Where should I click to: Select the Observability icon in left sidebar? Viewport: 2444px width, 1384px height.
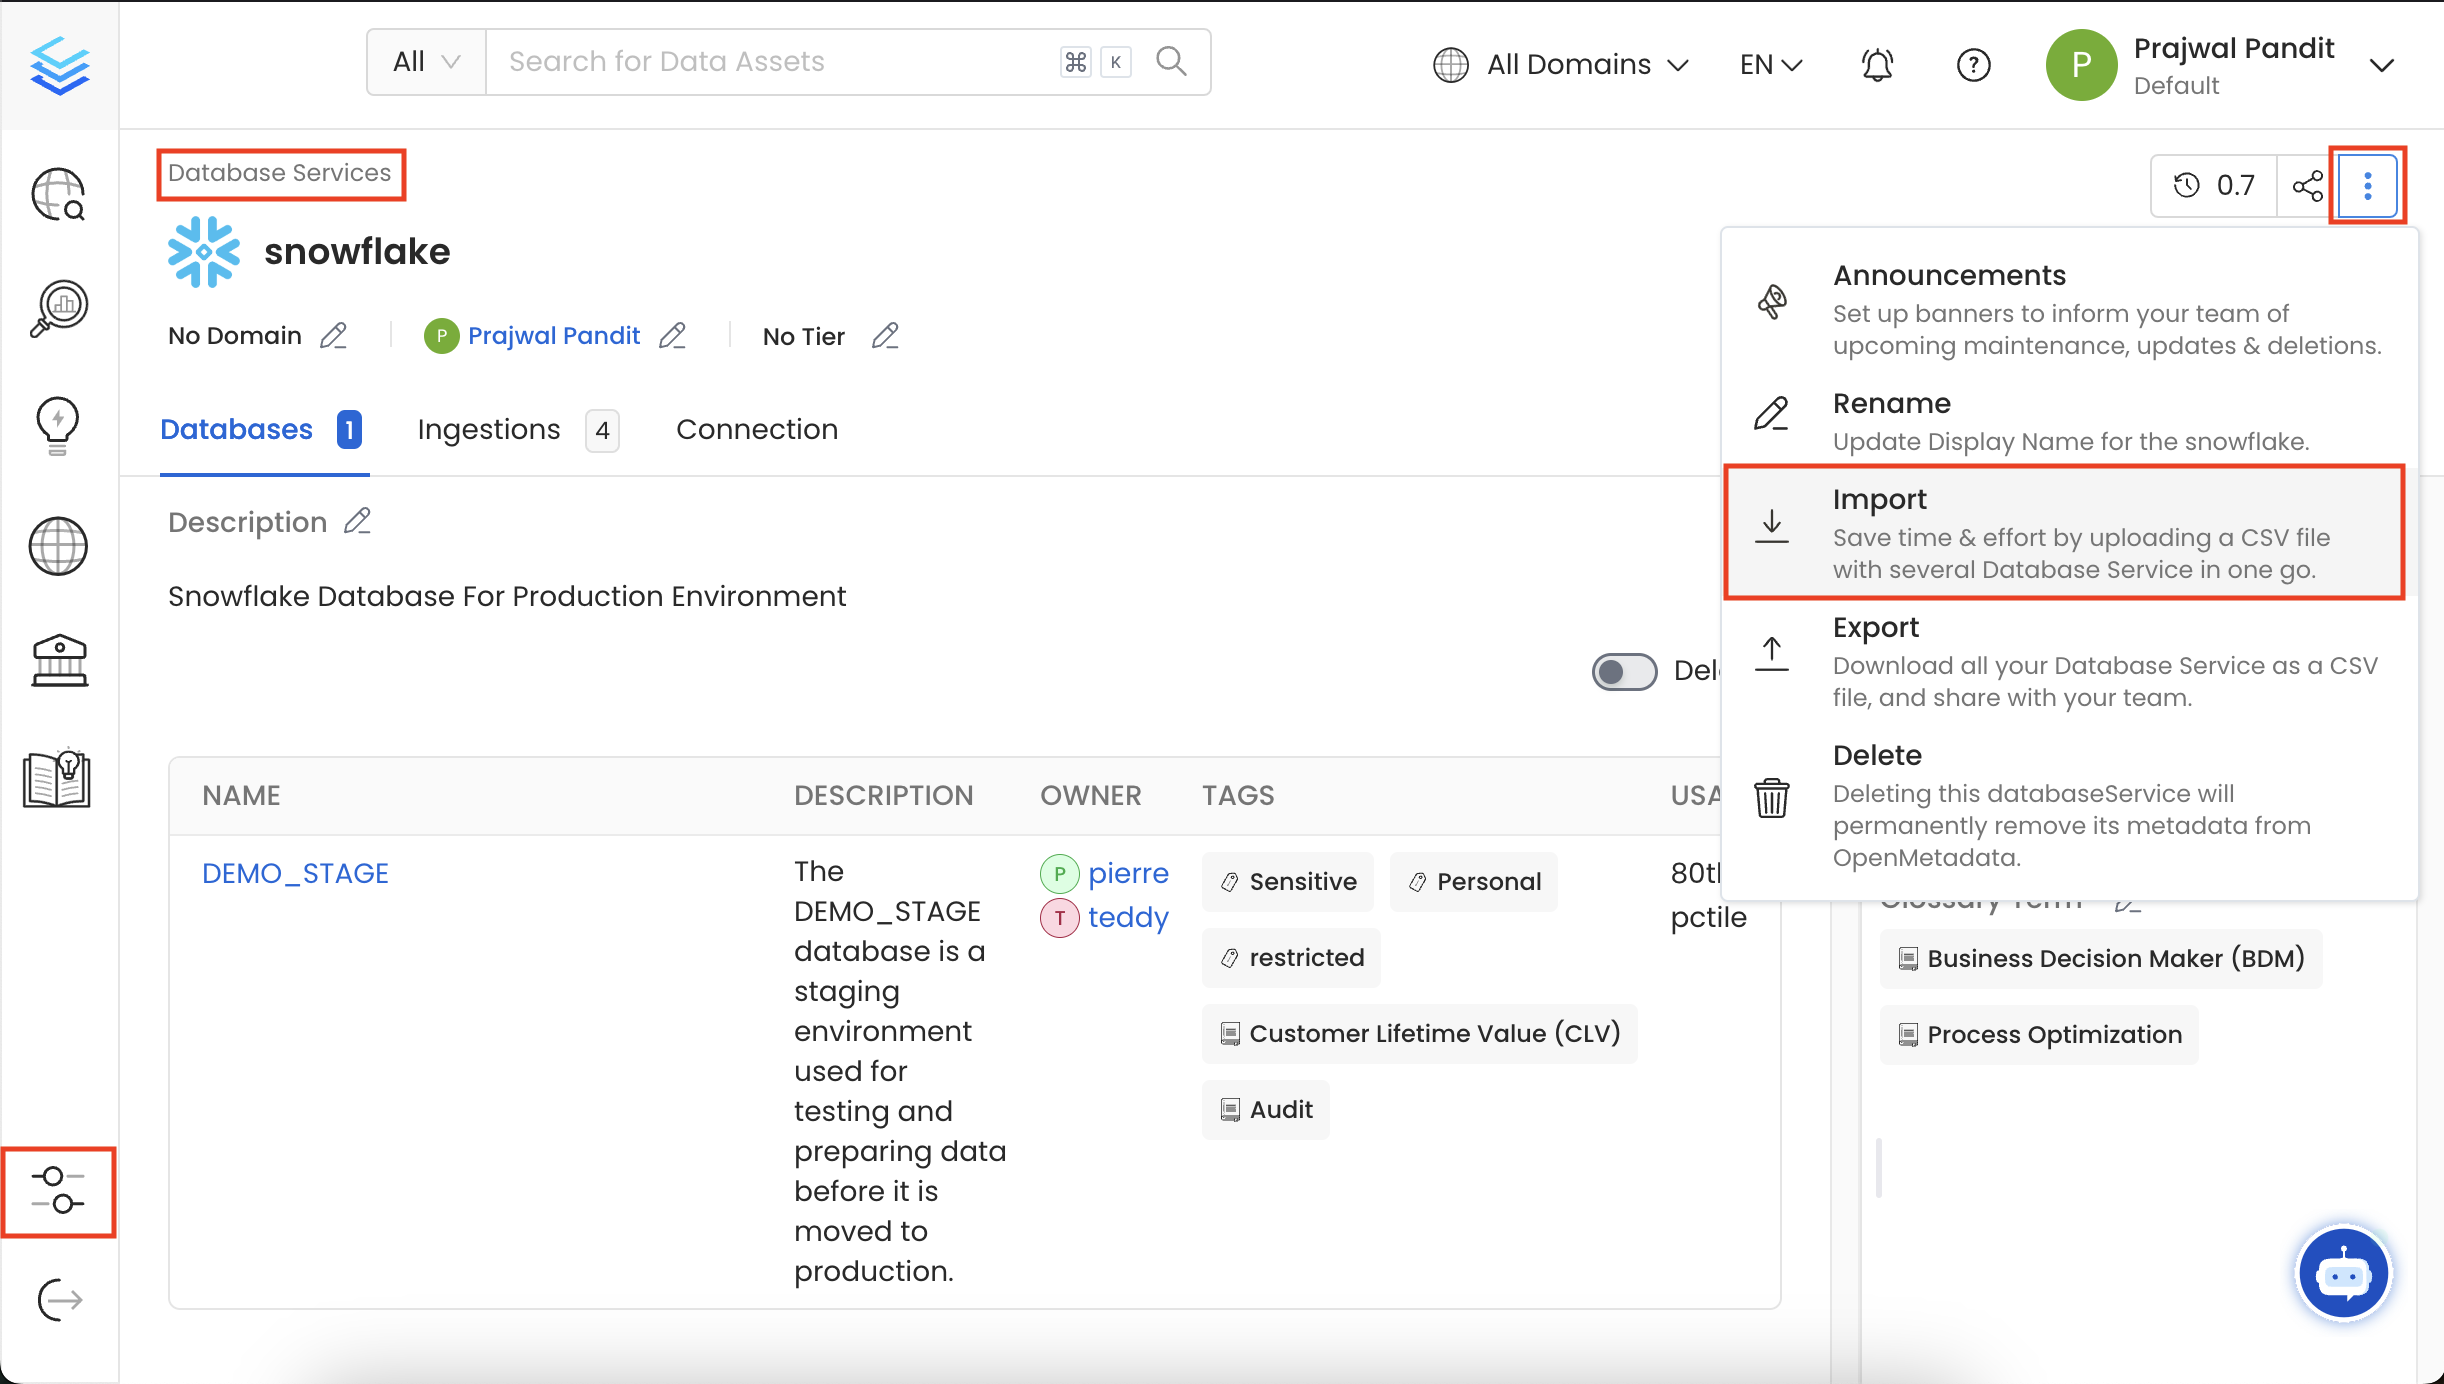(x=58, y=308)
